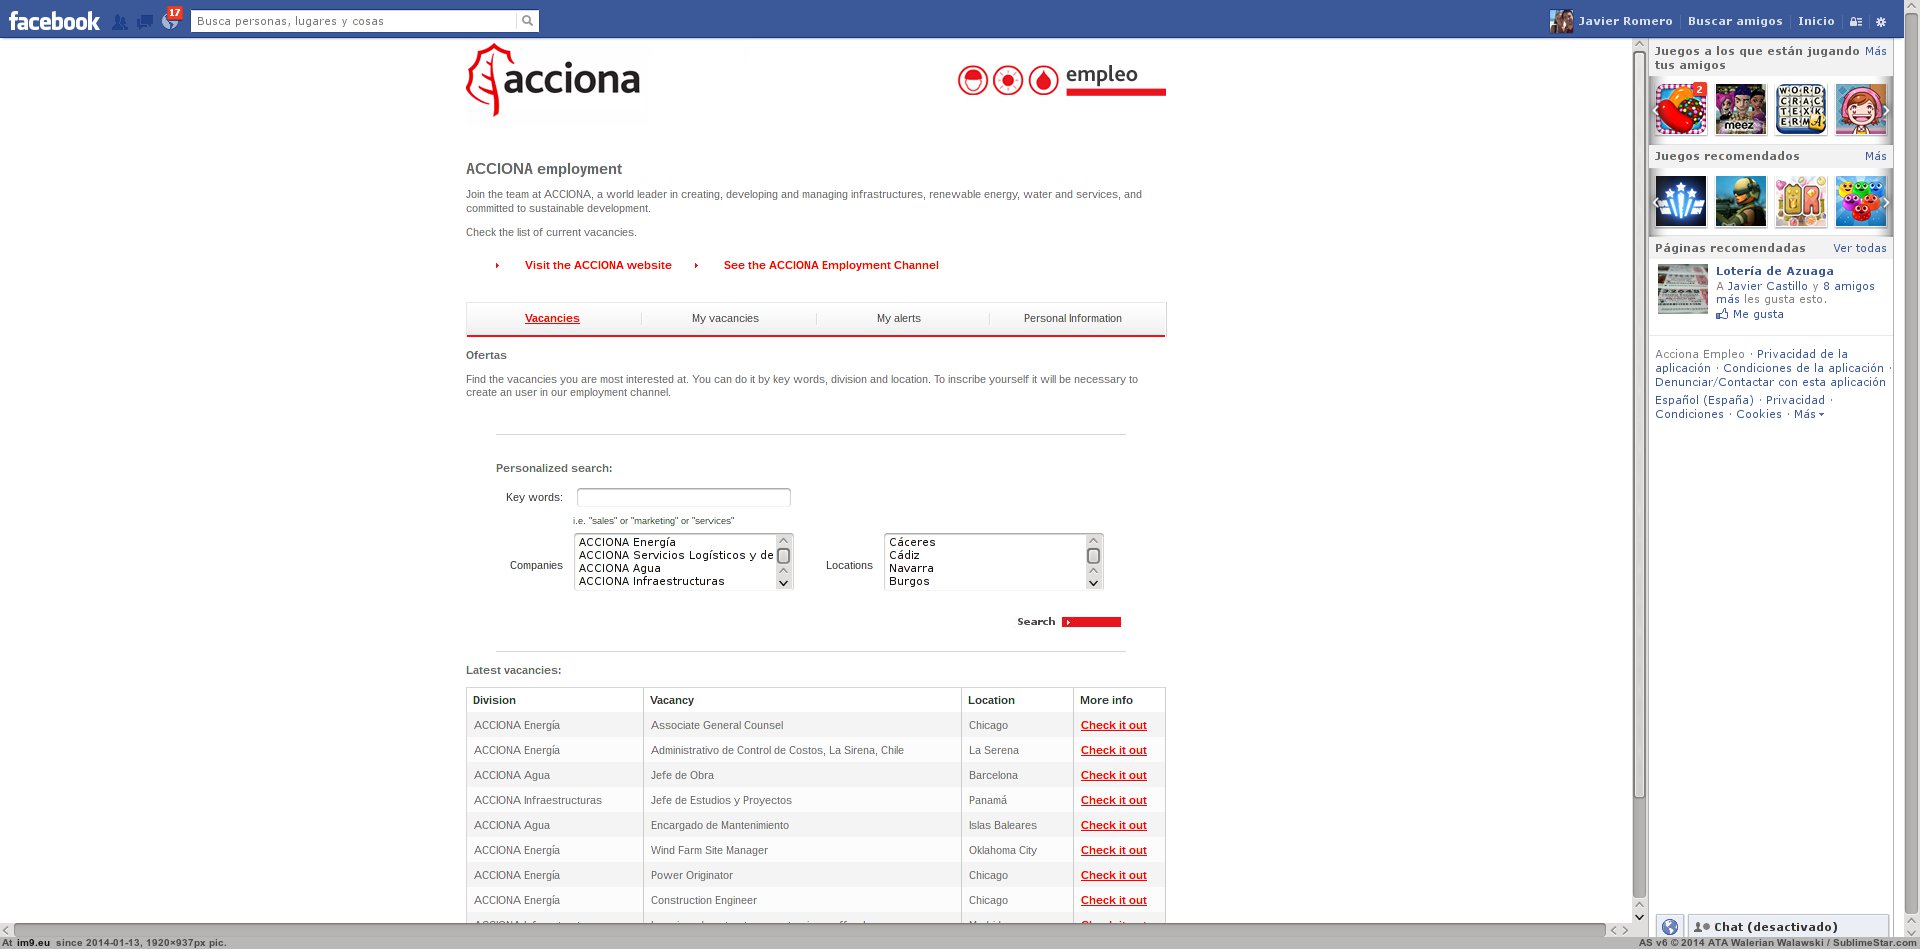Open the Personal Information tab
Screen dimensions: 1920x949
1072,318
